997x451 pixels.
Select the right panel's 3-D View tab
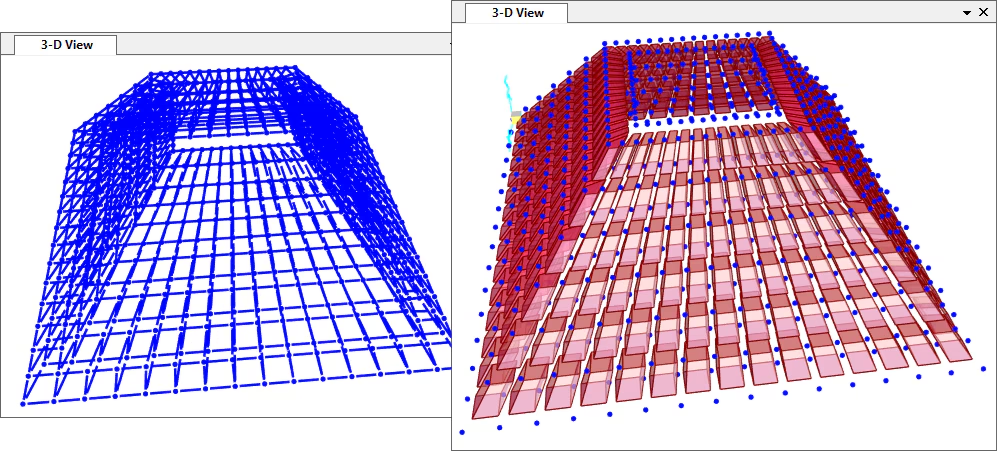click(x=517, y=13)
